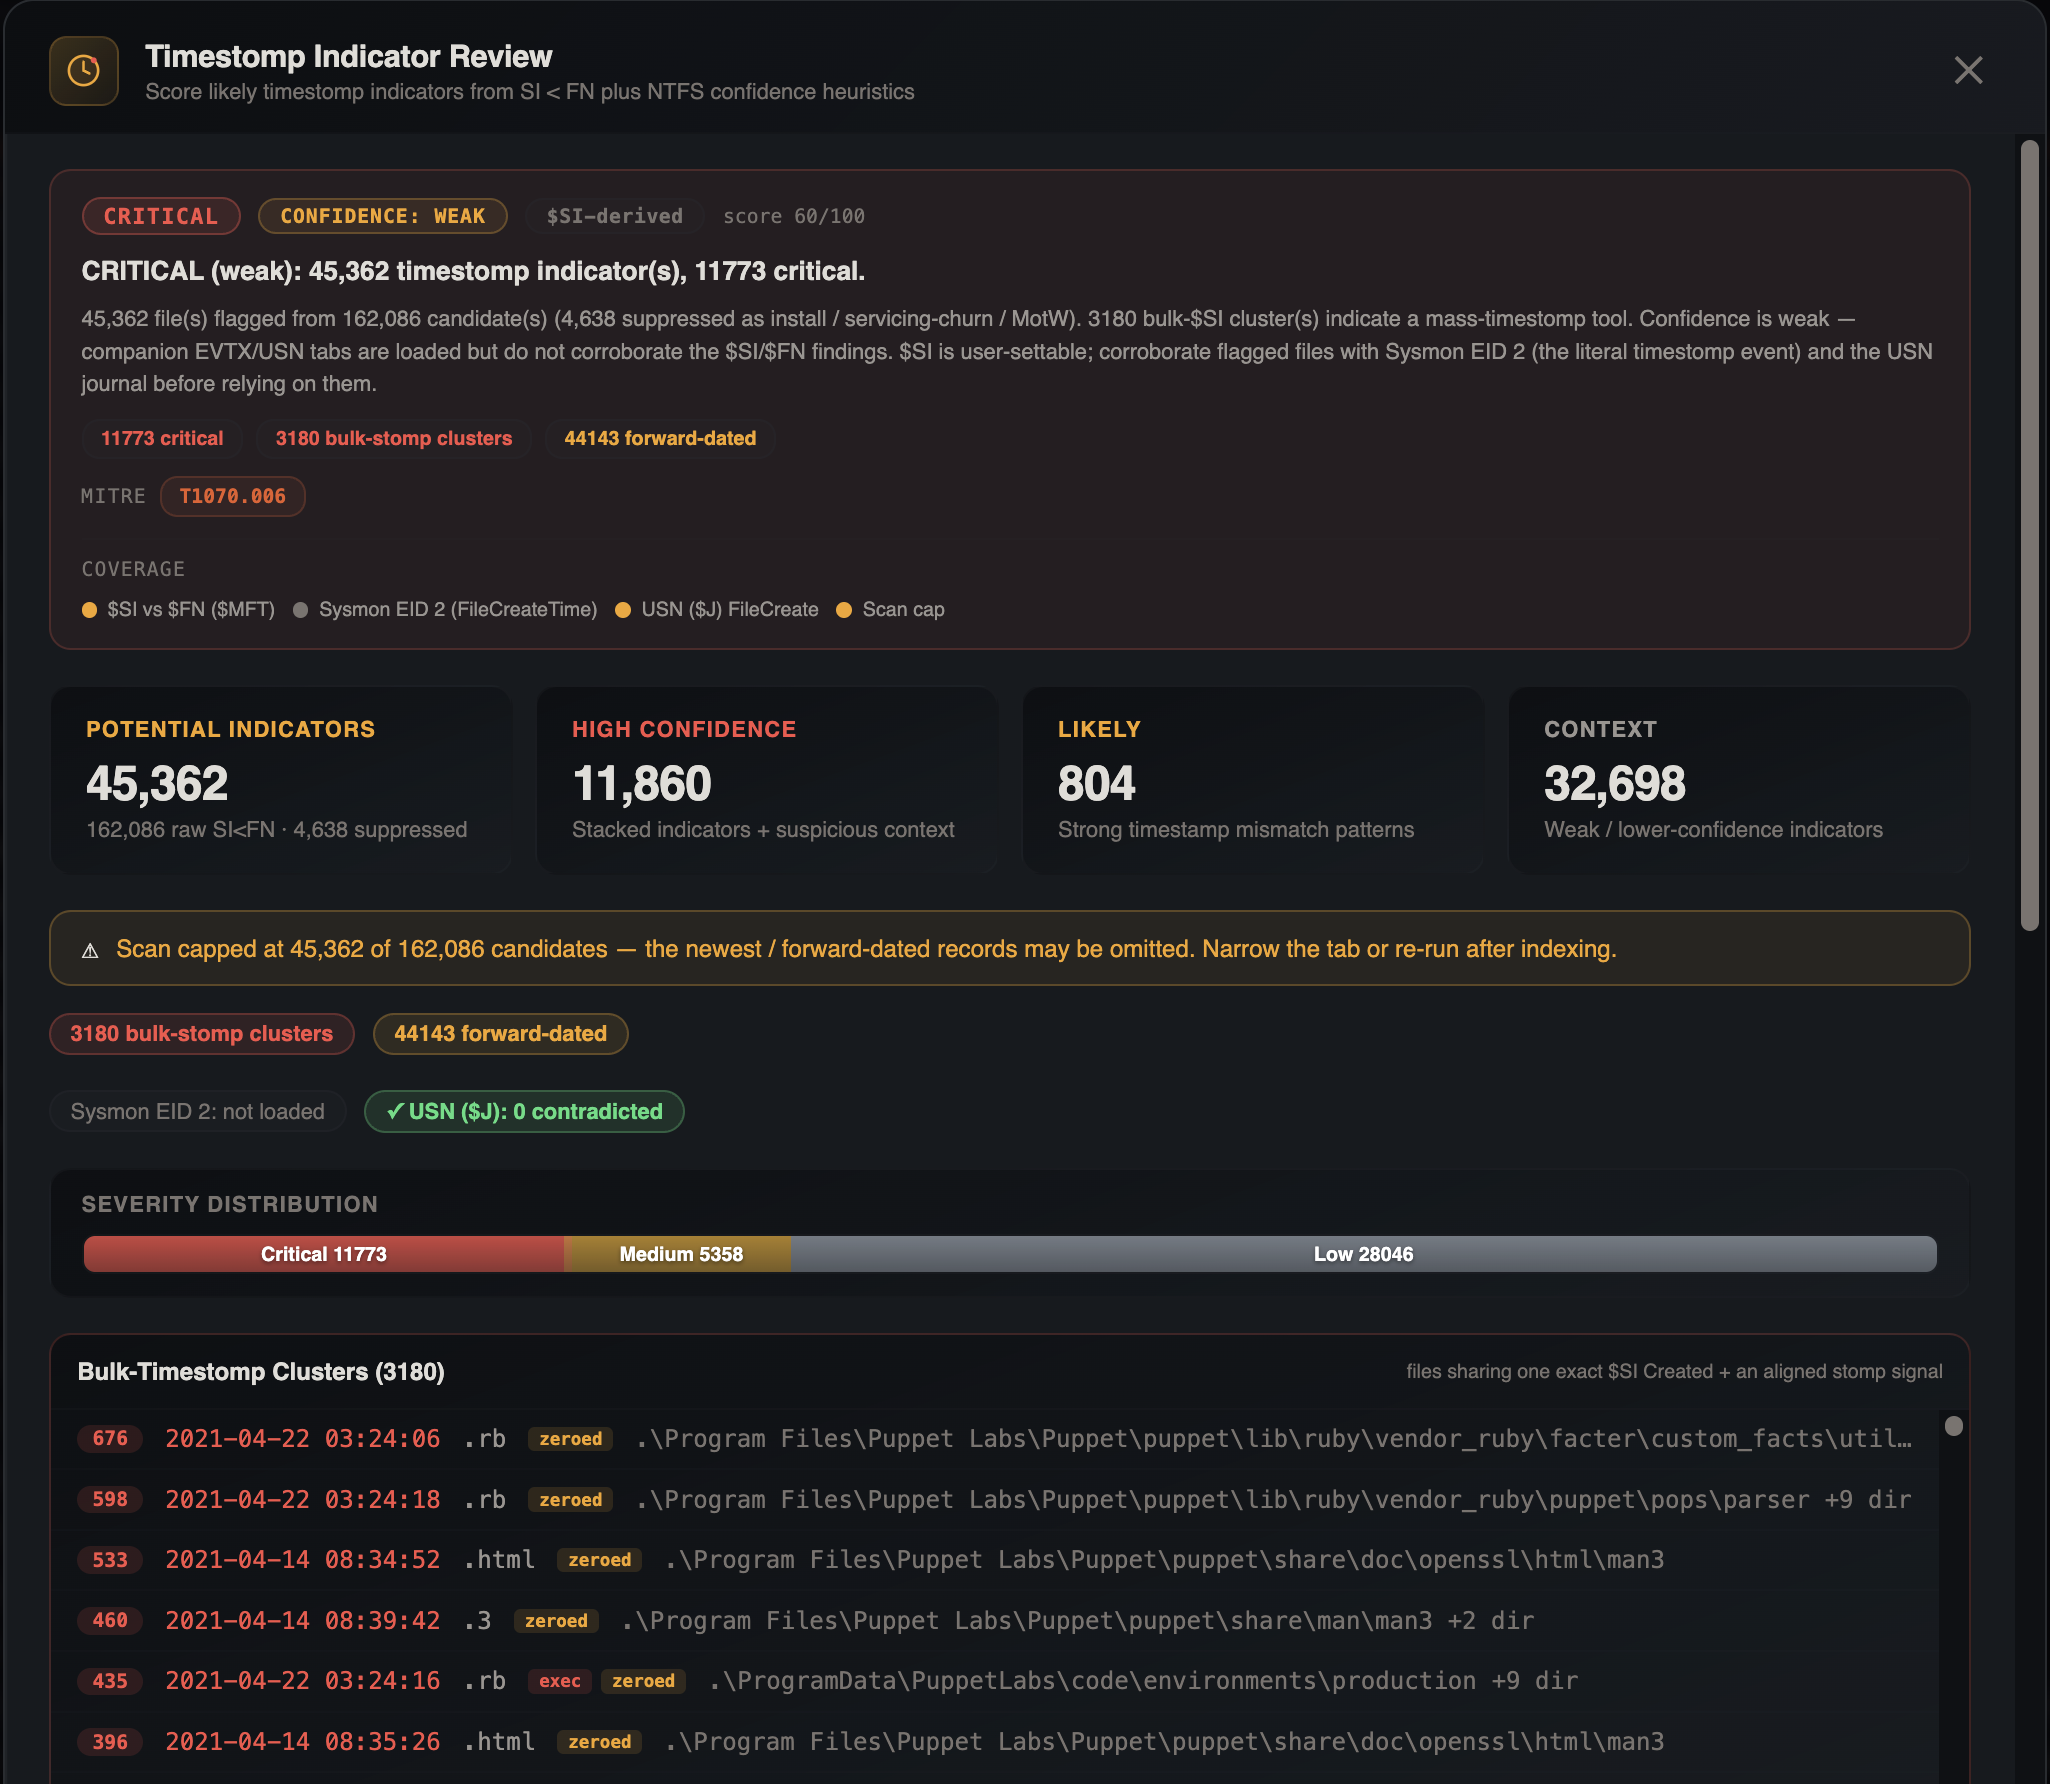Select the 2021-04-22 03:24:16 cluster timestamp
Screen dimensions: 2050x1784
pos(303,1681)
